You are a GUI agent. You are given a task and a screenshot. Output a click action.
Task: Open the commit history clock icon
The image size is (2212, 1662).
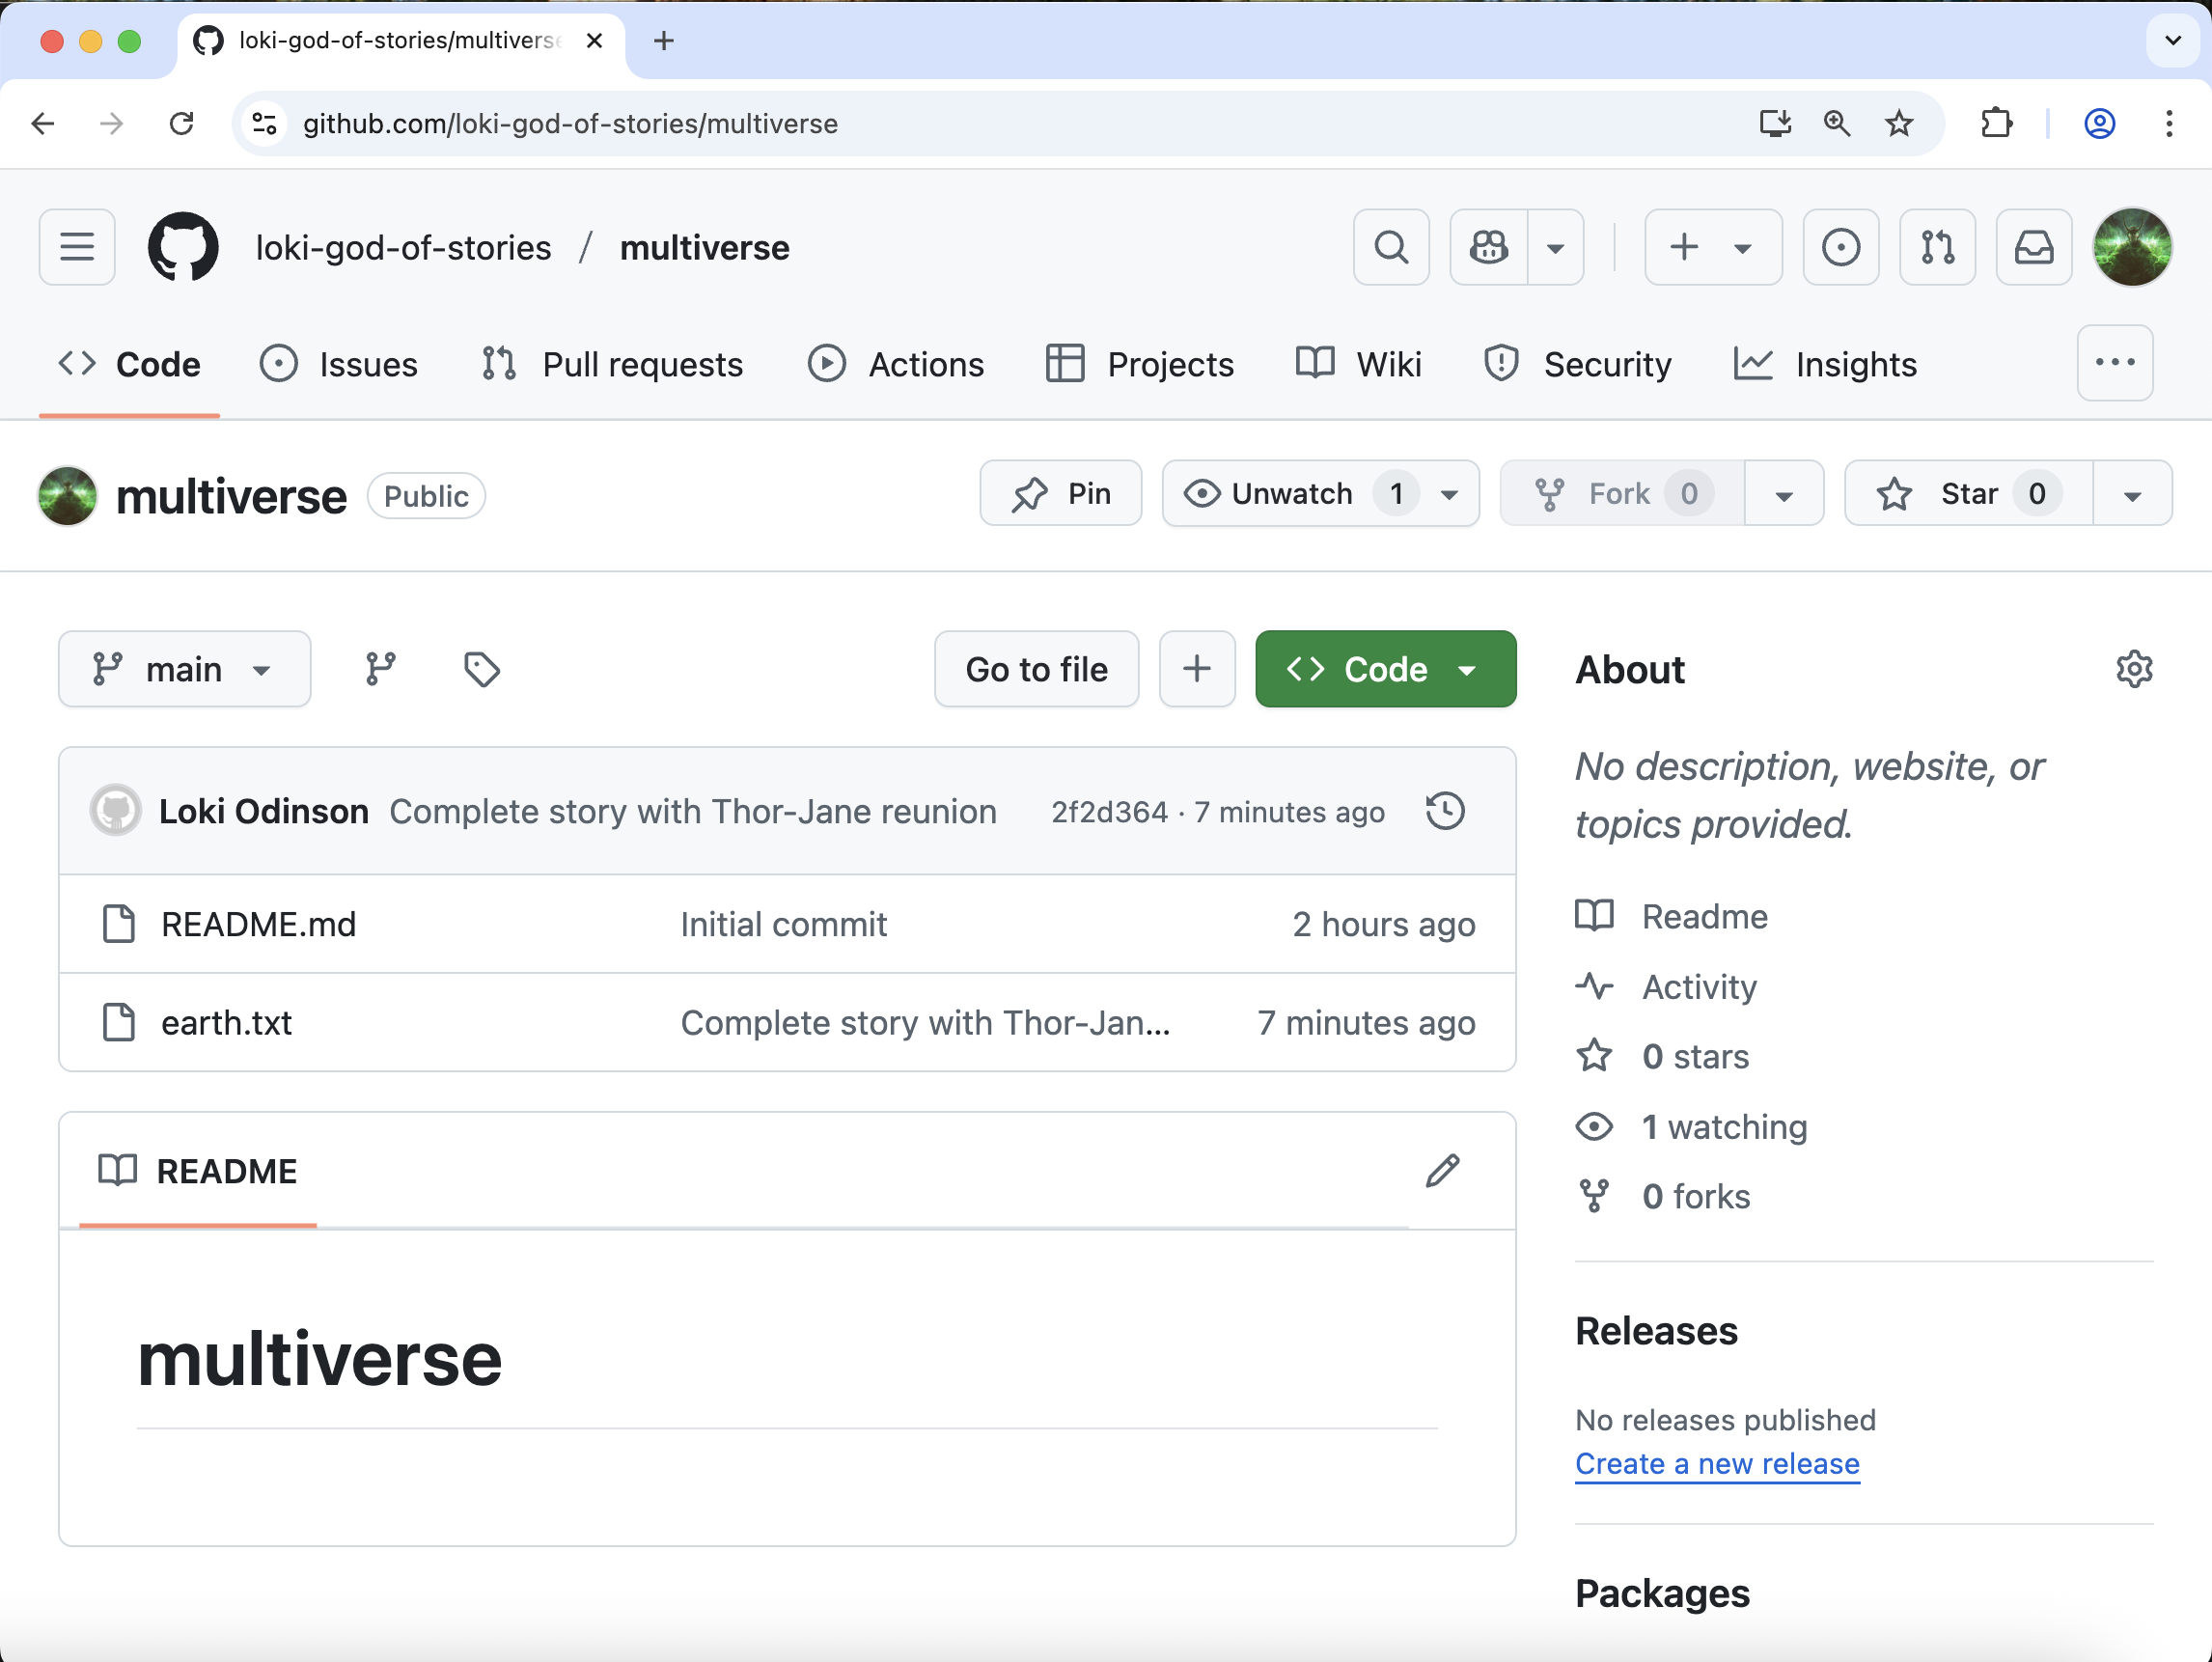pyautogui.click(x=1445, y=811)
